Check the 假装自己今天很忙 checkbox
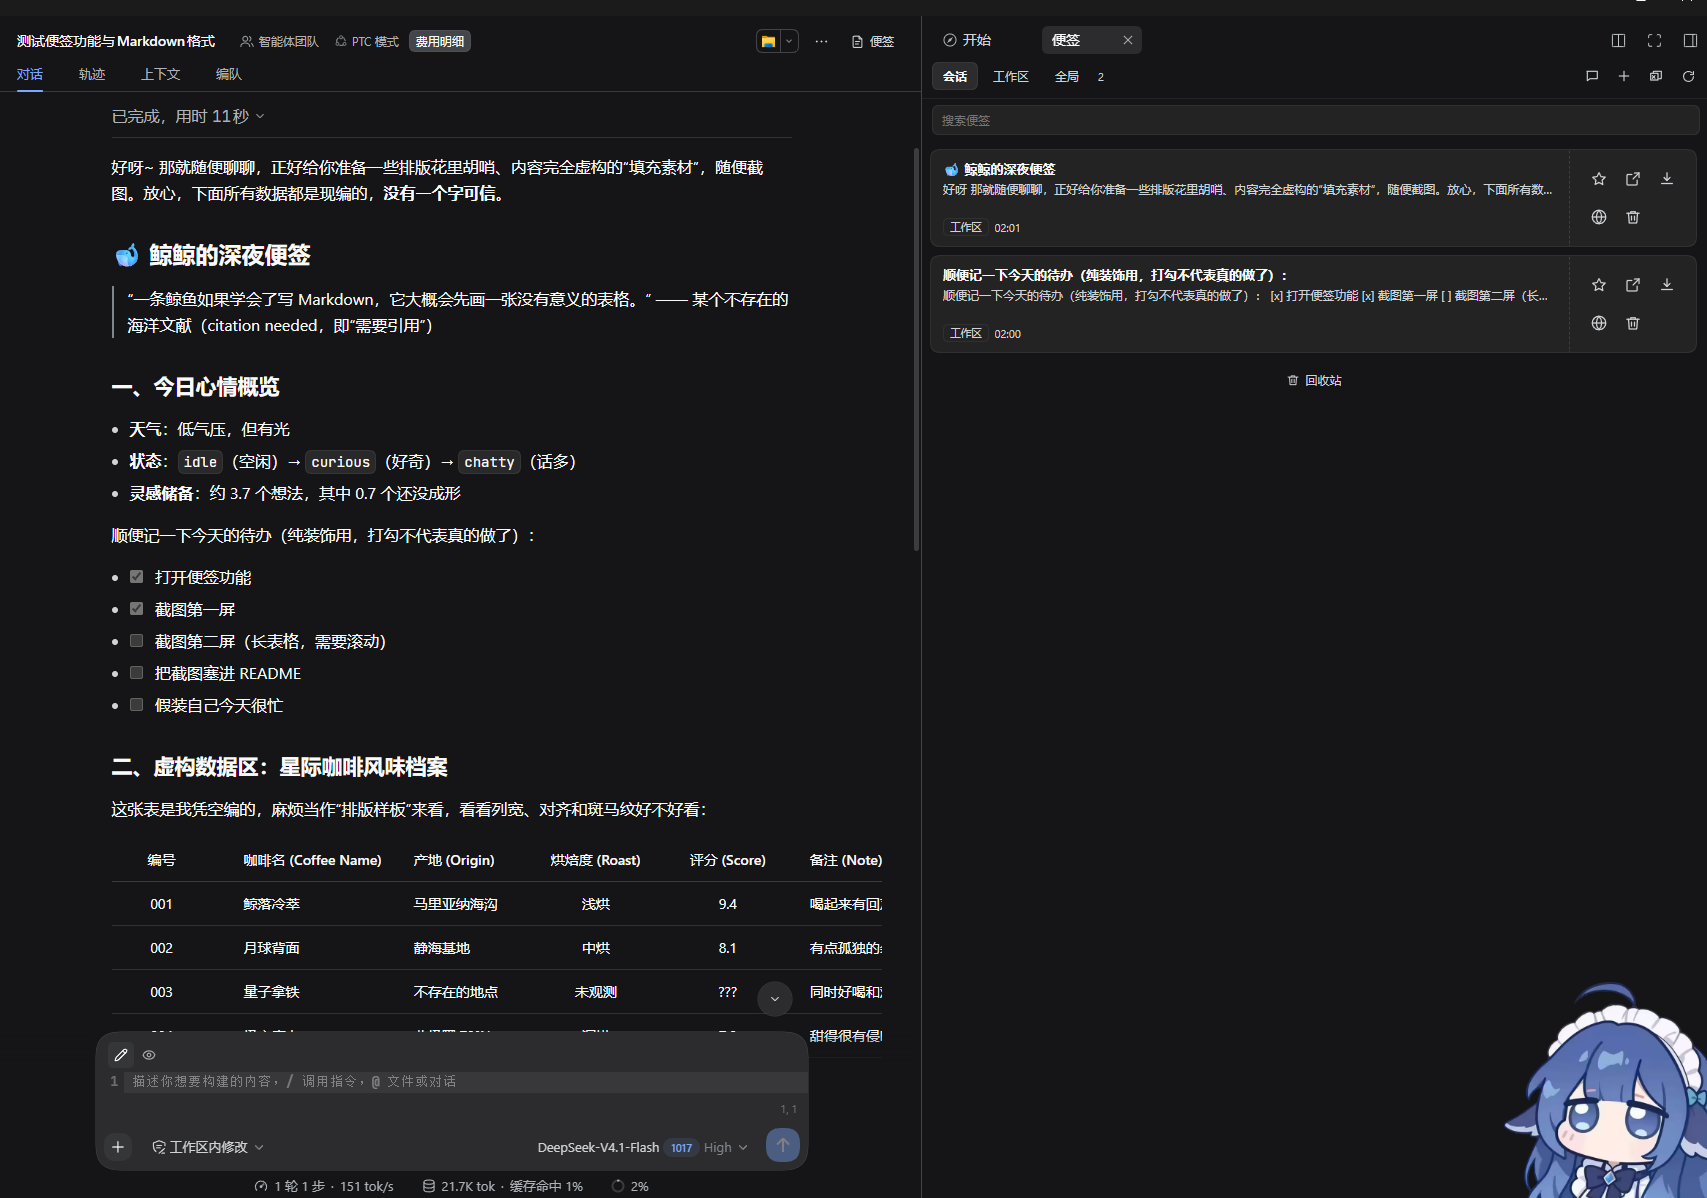This screenshot has height=1198, width=1707. 137,705
